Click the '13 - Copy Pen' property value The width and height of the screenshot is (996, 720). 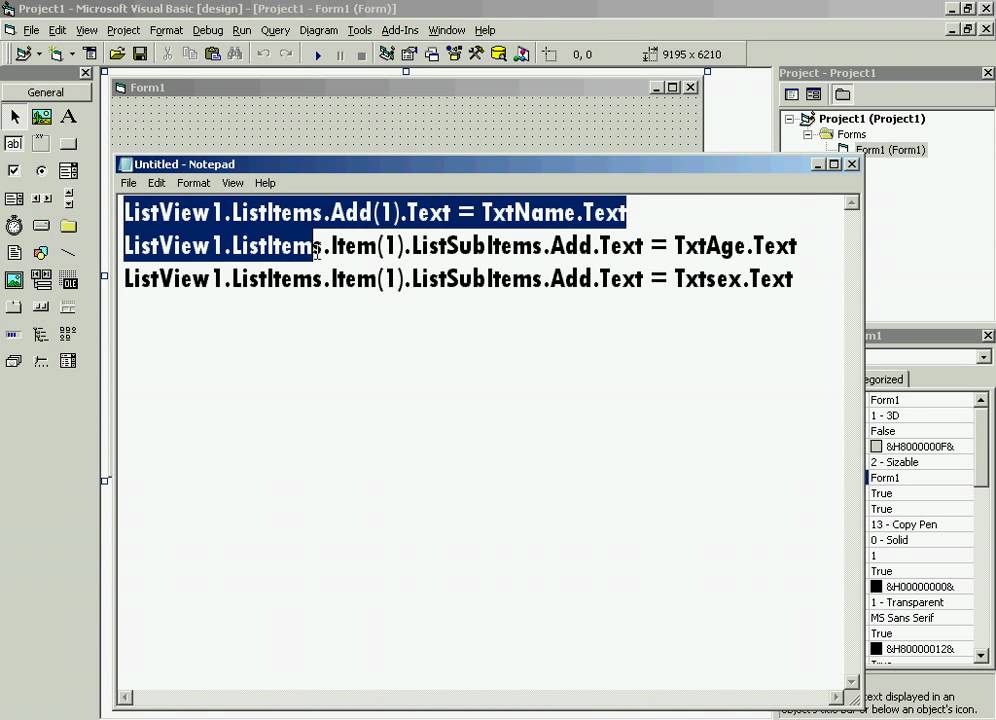click(920, 524)
